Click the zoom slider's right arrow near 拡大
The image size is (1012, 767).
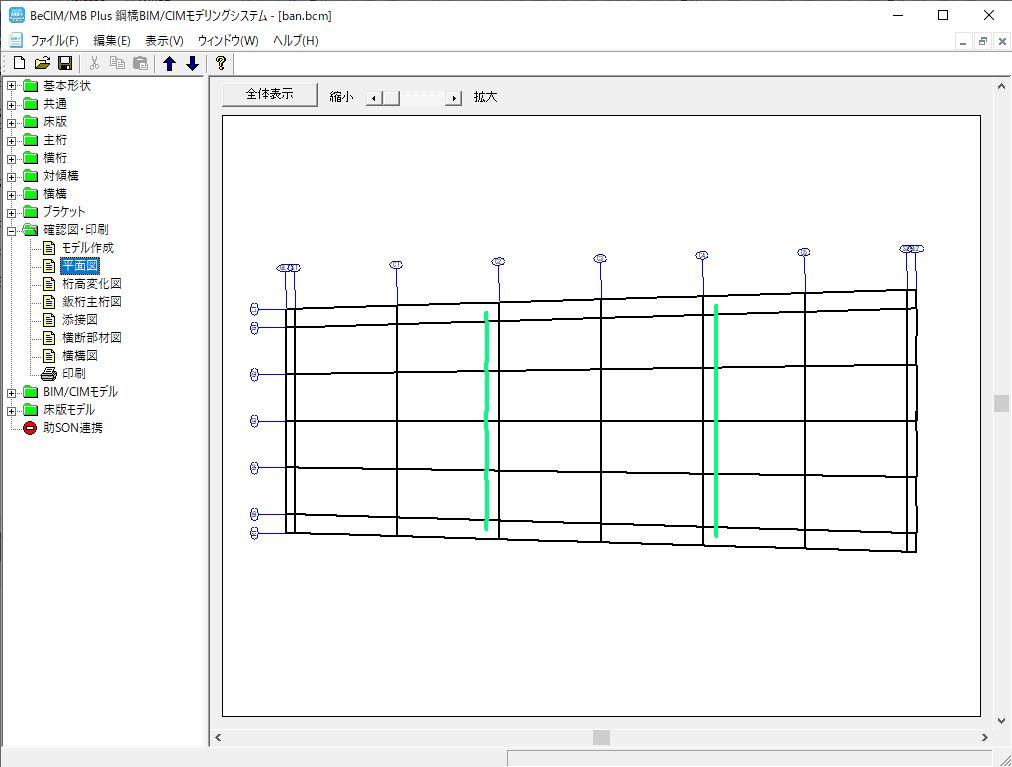[x=454, y=98]
